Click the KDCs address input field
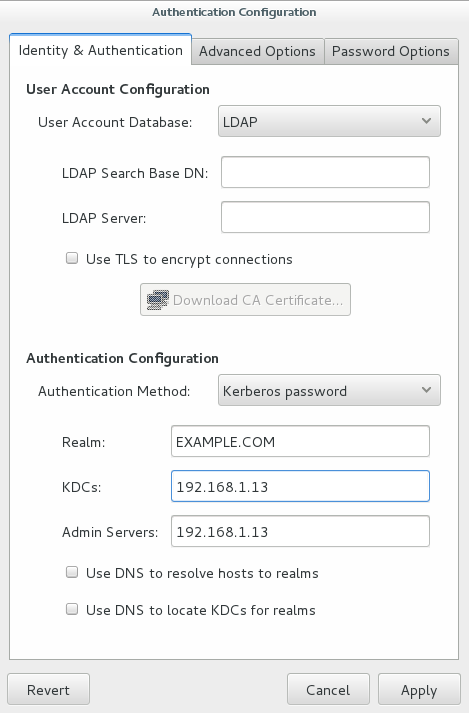 pos(300,487)
